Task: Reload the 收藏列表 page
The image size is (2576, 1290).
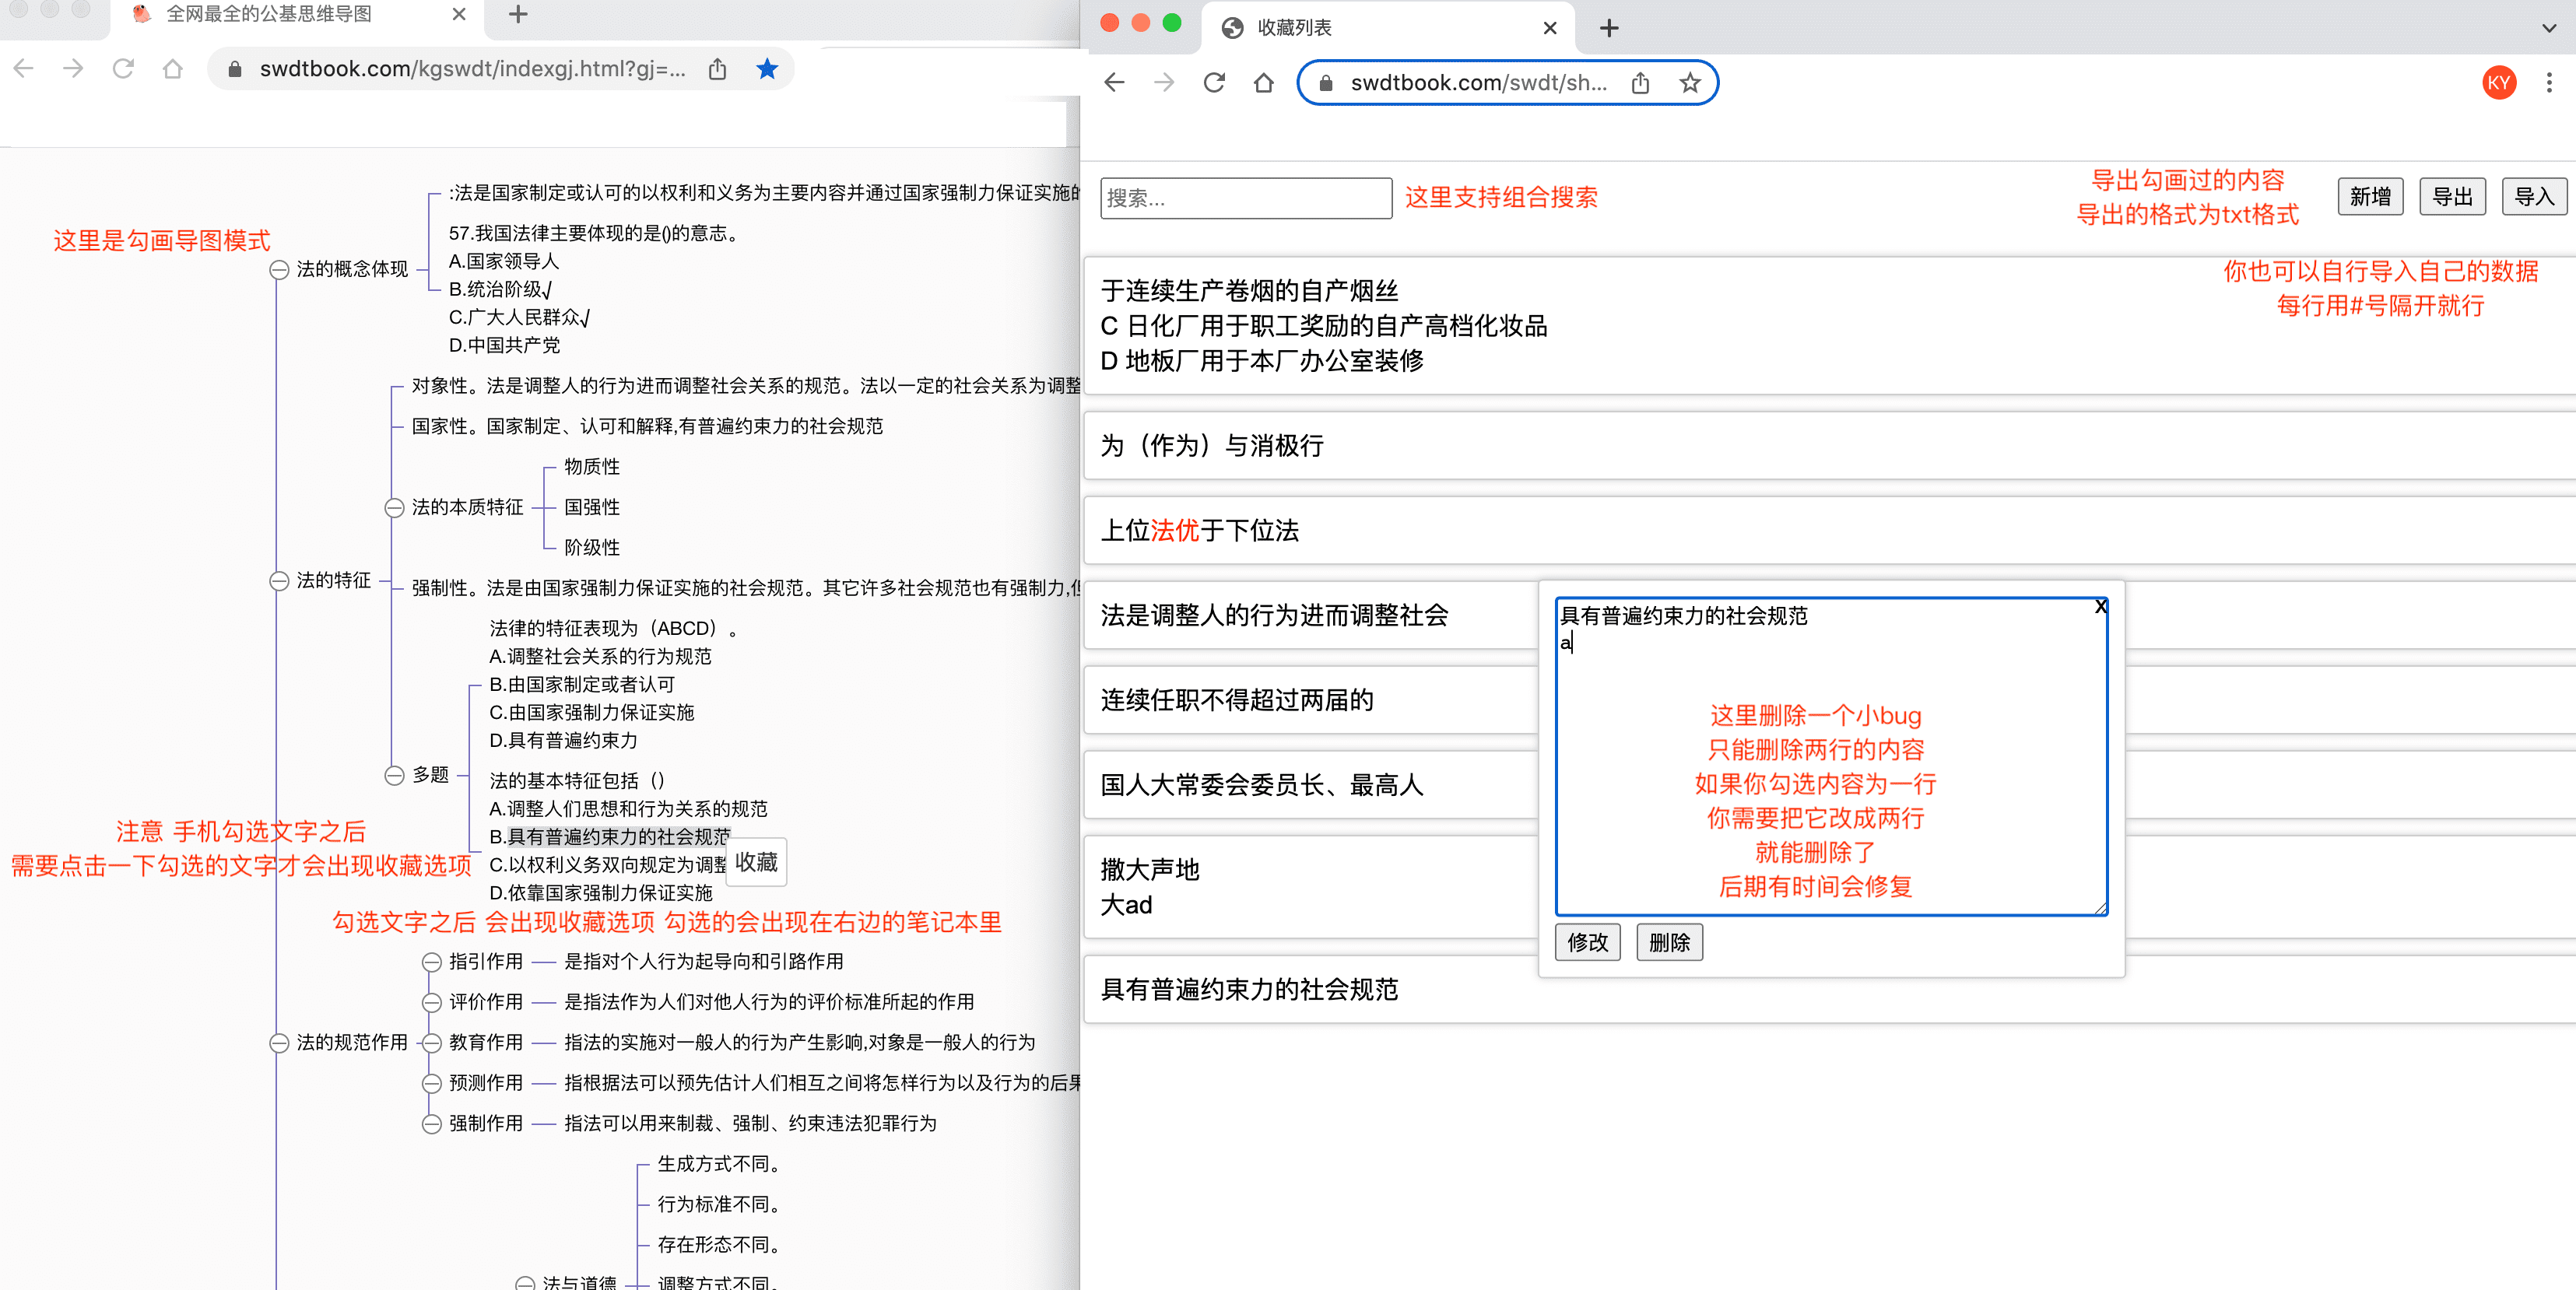Action: point(1214,82)
